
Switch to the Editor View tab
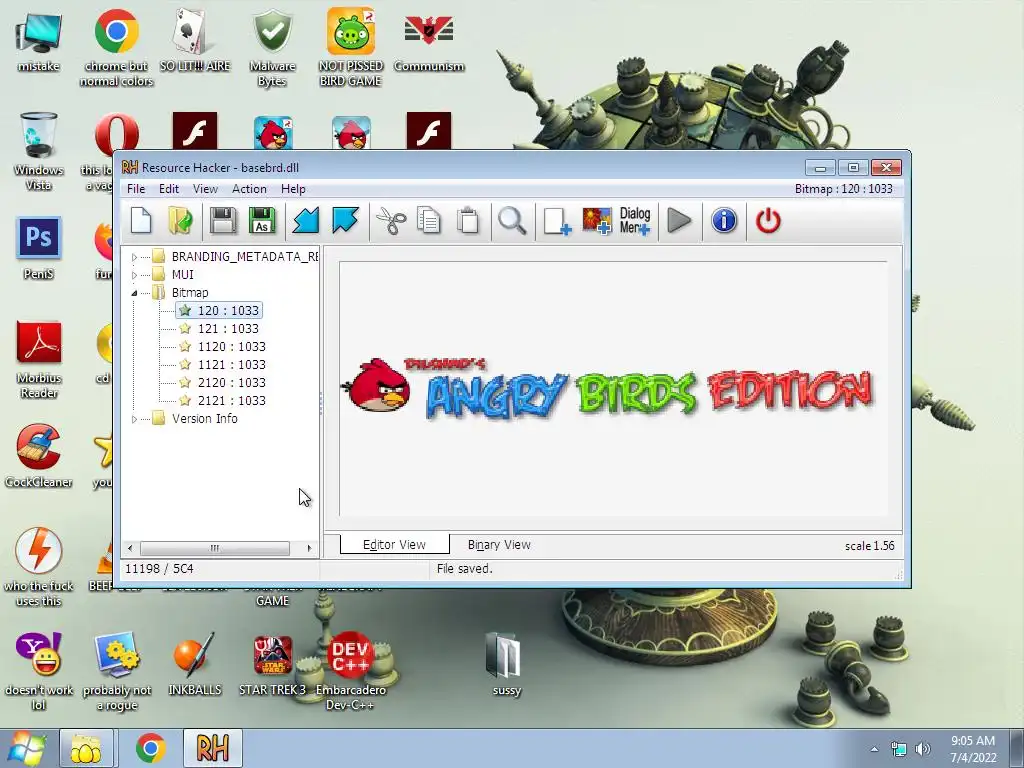coord(394,545)
